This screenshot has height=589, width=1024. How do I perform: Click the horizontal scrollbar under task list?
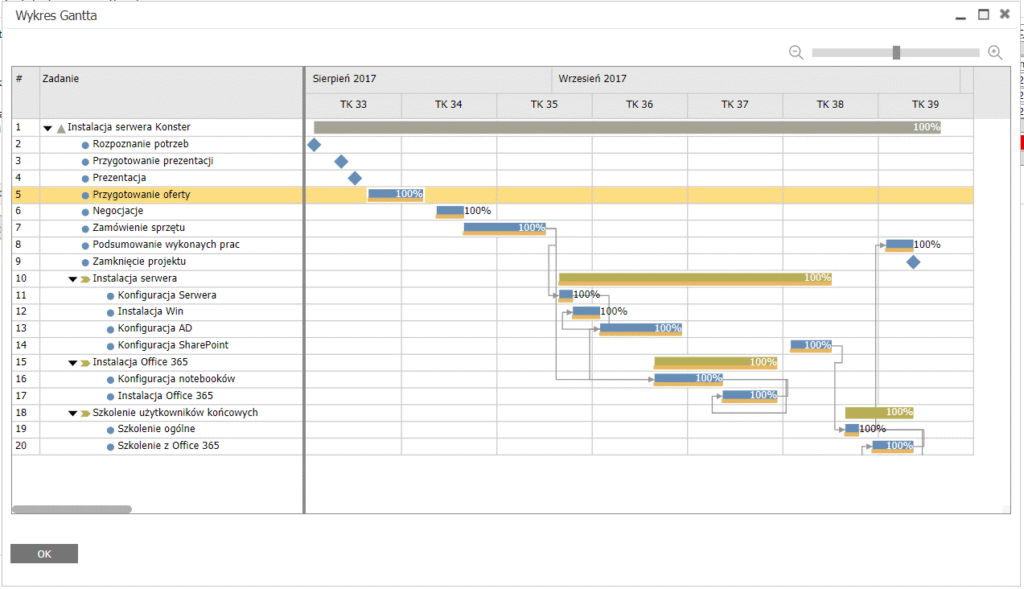pos(72,509)
